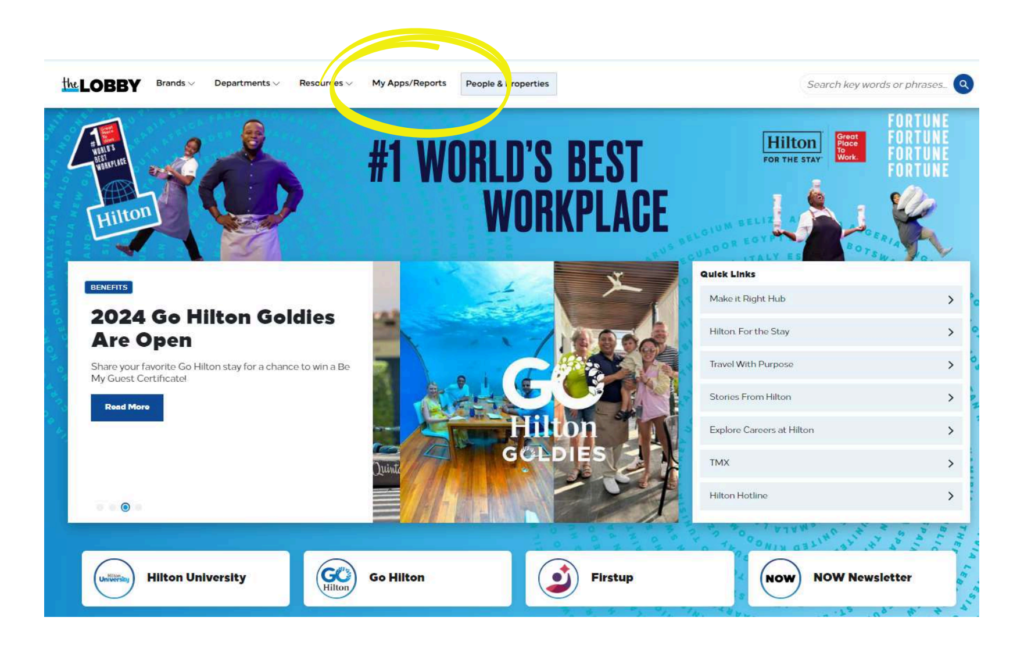Select the fourth carousel slide dot
1024x646 pixels.
coord(138,507)
